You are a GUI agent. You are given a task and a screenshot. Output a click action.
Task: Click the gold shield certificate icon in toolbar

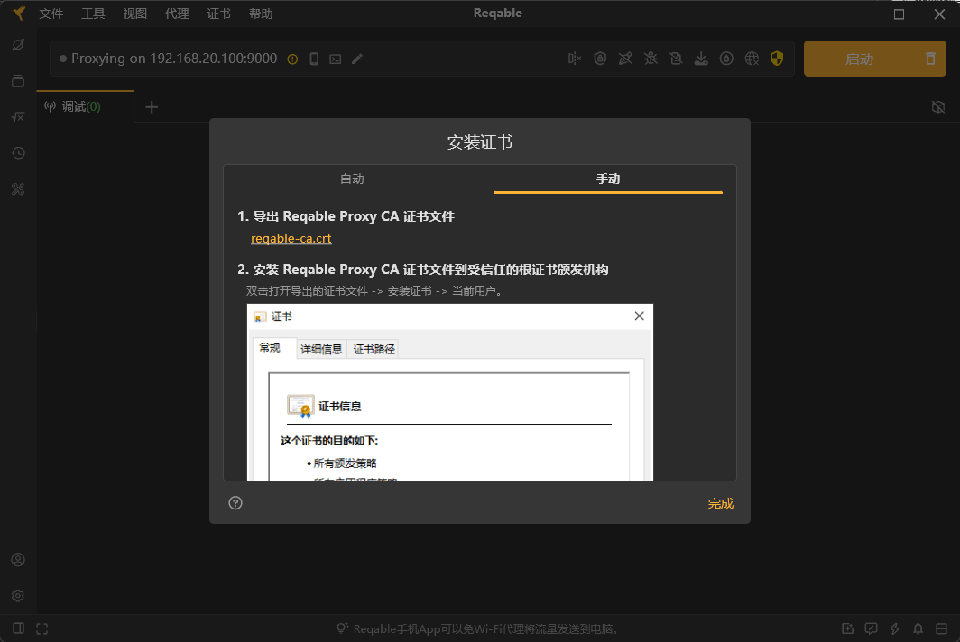click(x=777, y=58)
